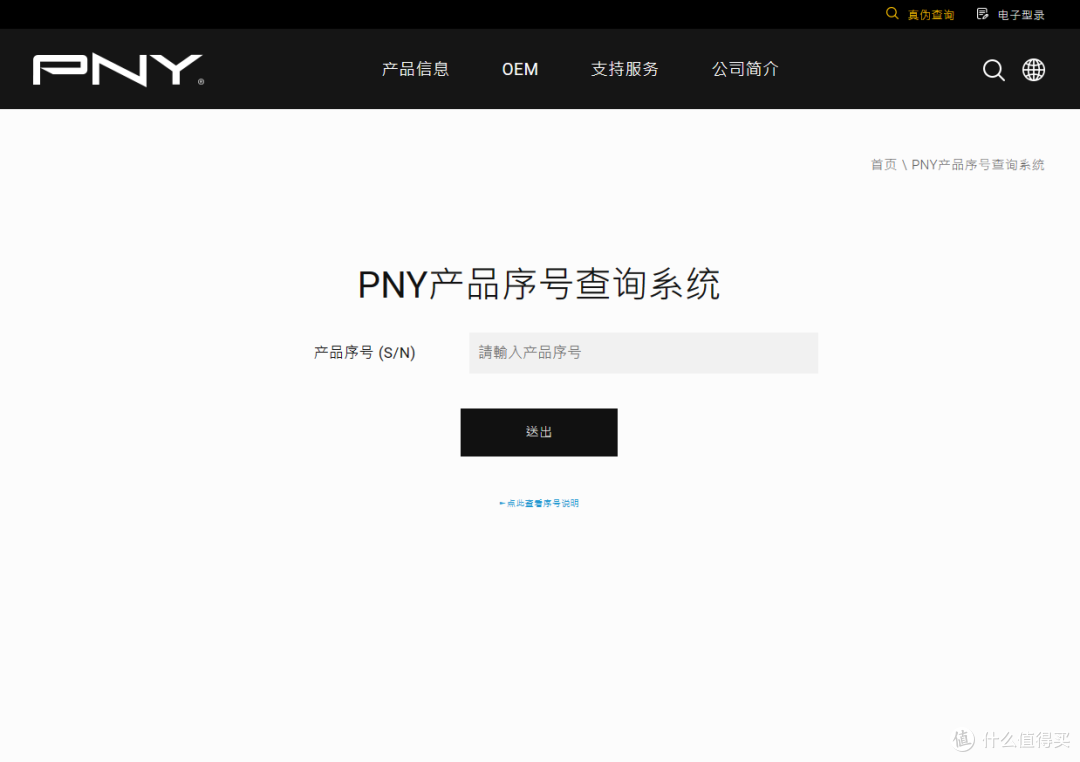
Task: Expand product categories under 产品信息
Action: [415, 68]
